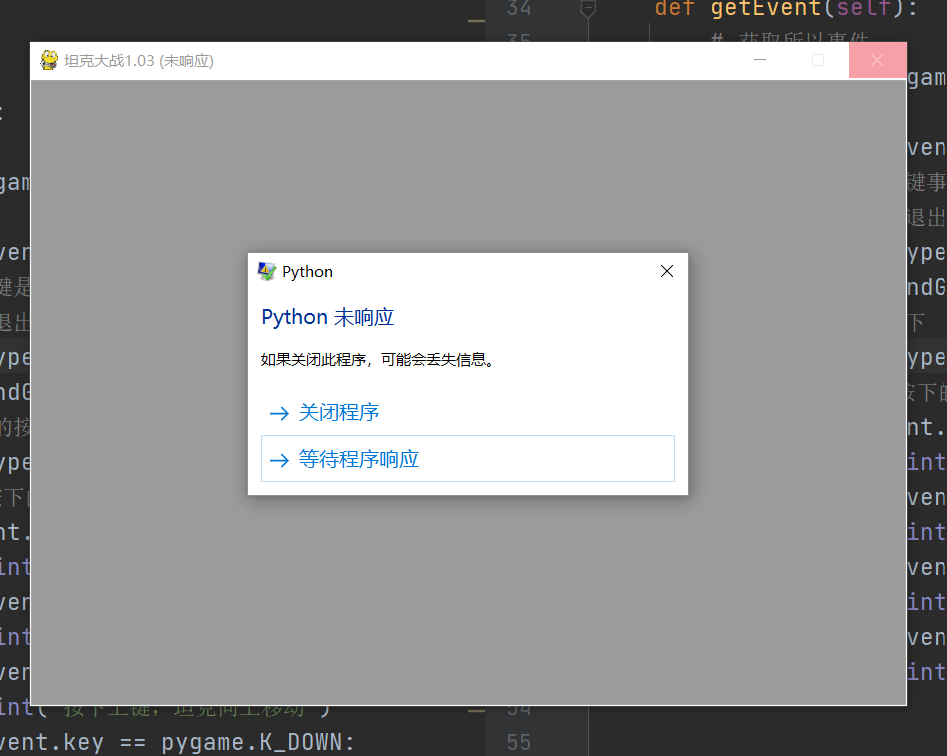Maximize the 坦克大战1.03 window

point(818,60)
